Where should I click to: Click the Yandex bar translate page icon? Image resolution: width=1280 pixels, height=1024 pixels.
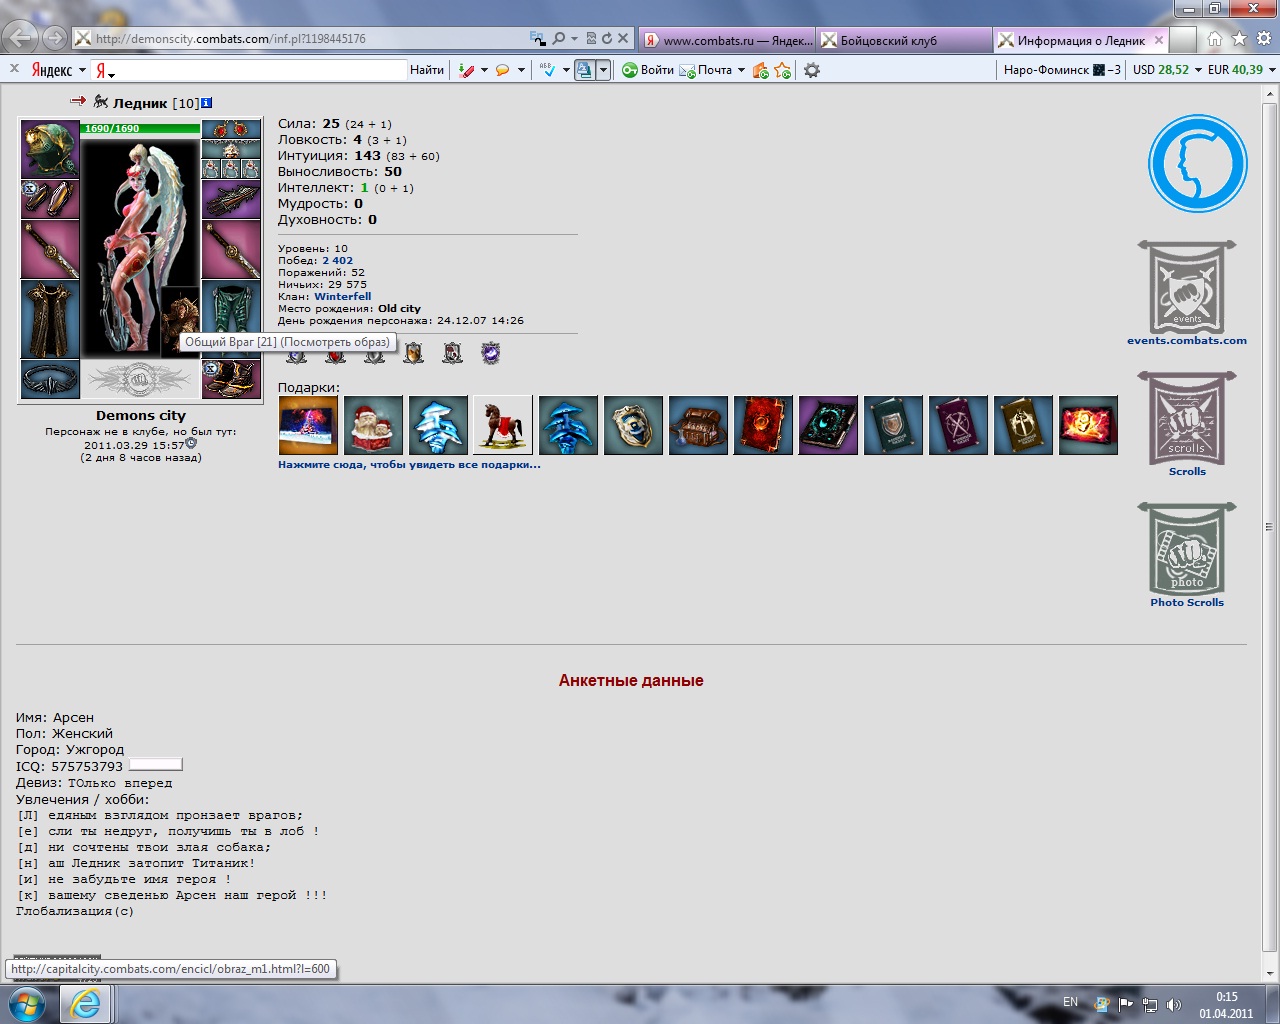[585, 70]
